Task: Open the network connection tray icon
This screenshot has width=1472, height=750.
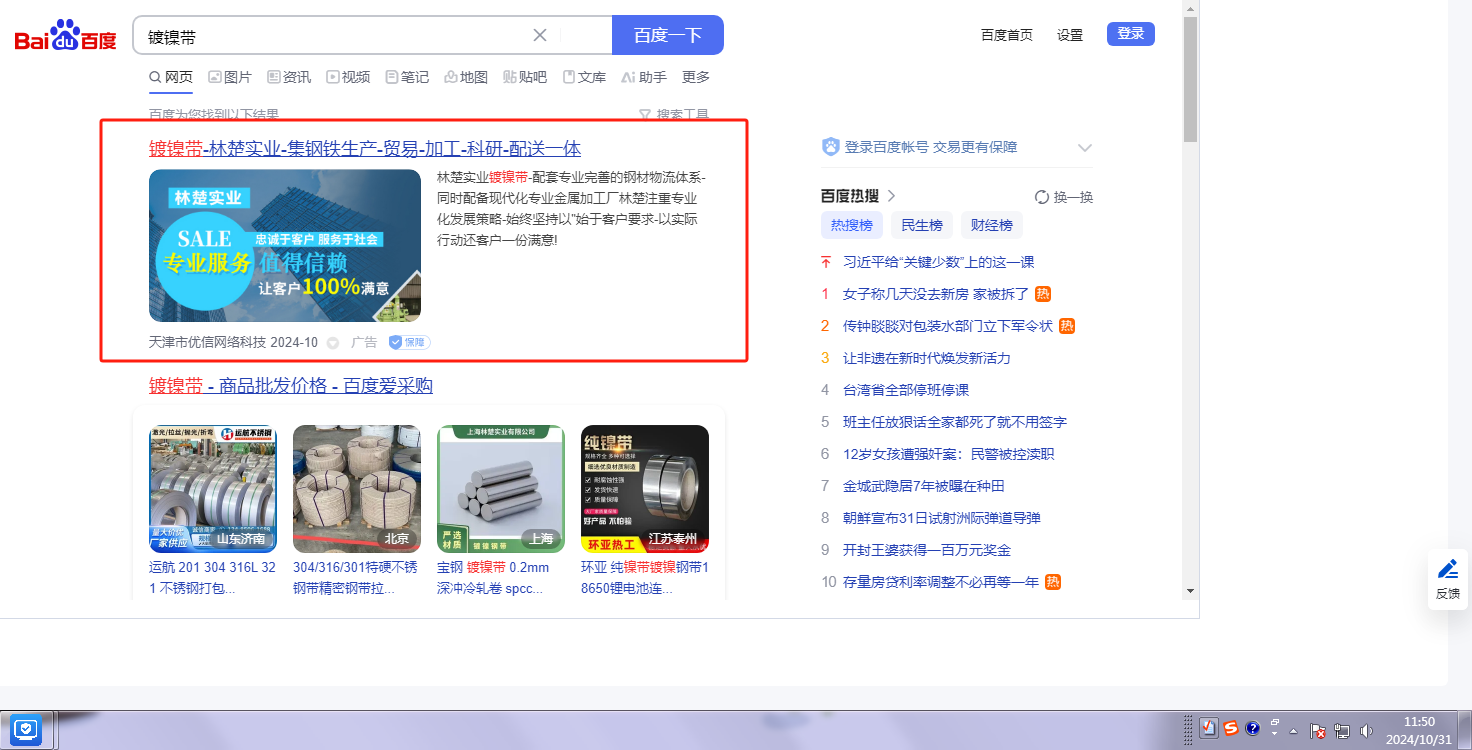Action: tap(1342, 731)
